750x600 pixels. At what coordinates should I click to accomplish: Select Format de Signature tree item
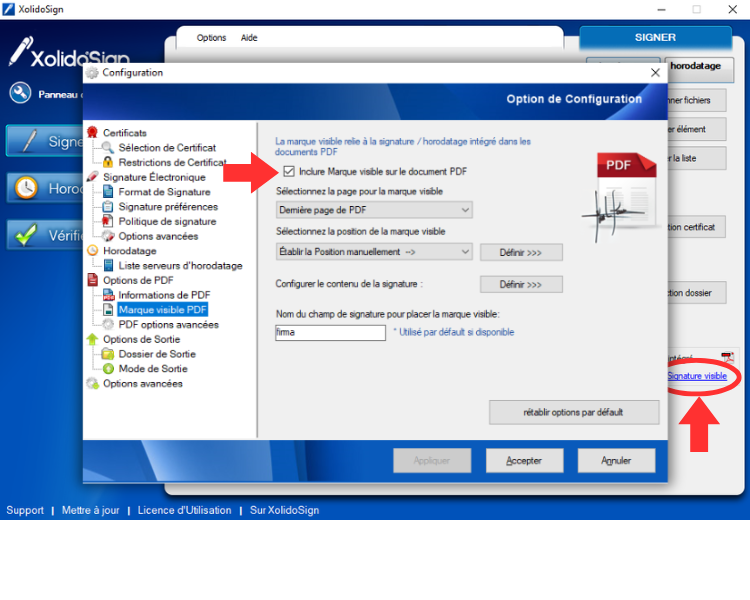click(x=165, y=192)
